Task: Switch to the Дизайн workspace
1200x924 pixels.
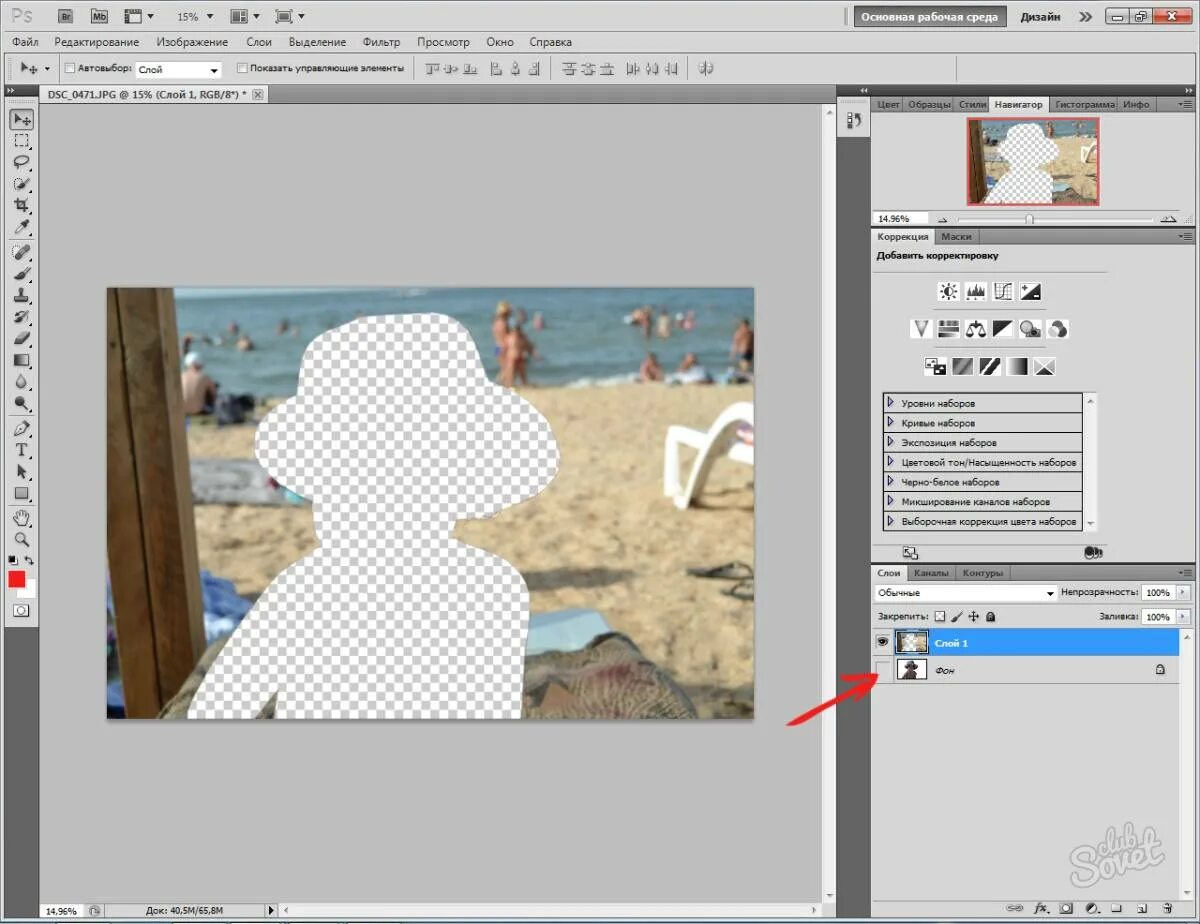Action: [1040, 17]
